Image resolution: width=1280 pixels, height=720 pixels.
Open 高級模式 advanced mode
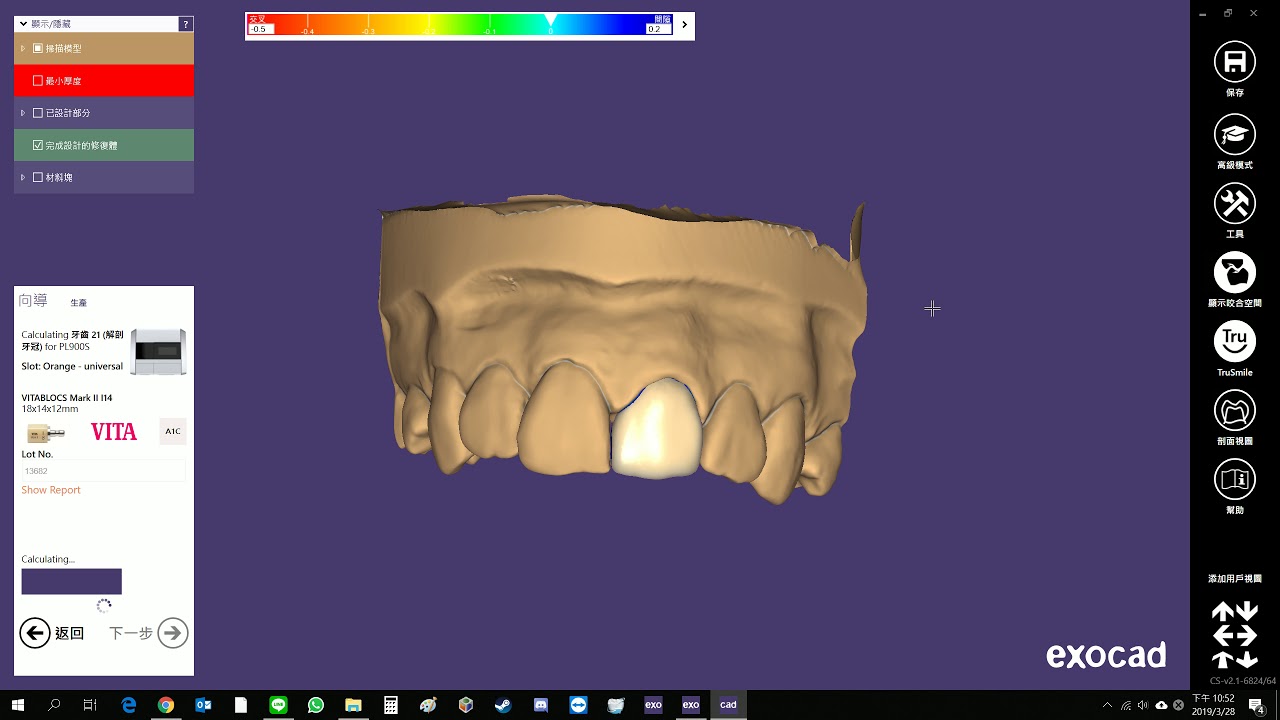point(1235,134)
